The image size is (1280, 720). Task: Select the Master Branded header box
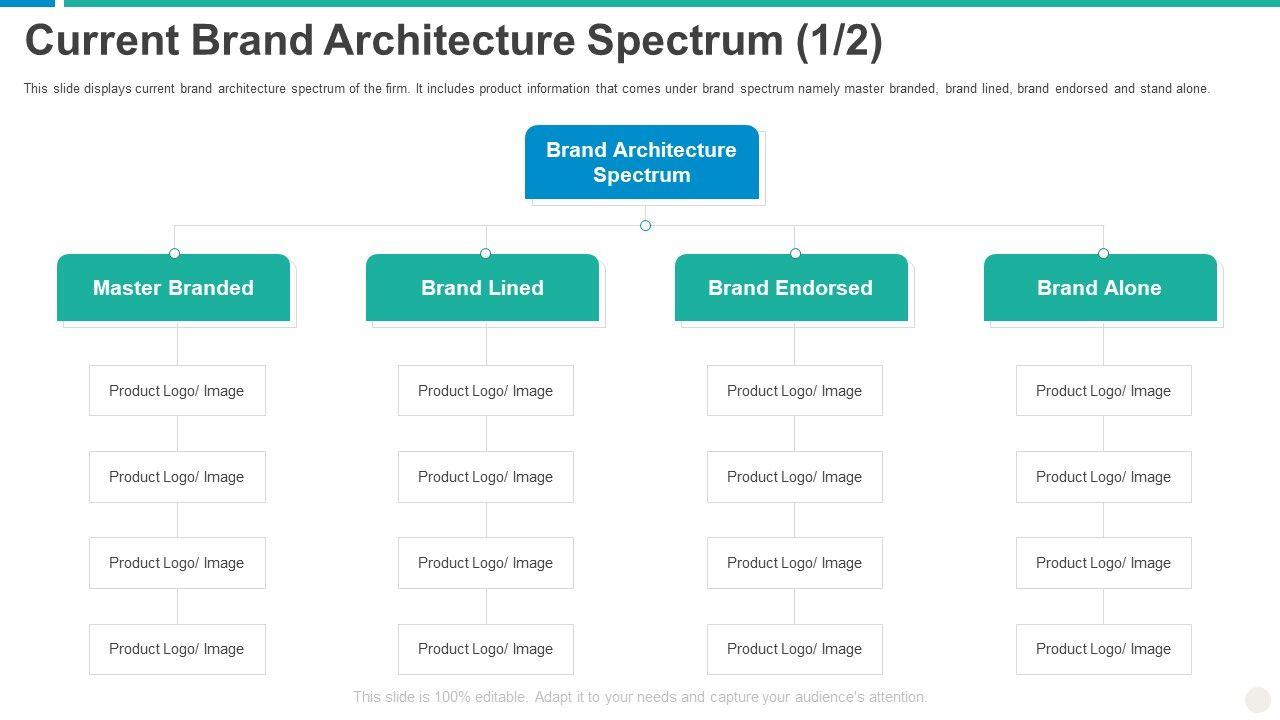click(173, 288)
